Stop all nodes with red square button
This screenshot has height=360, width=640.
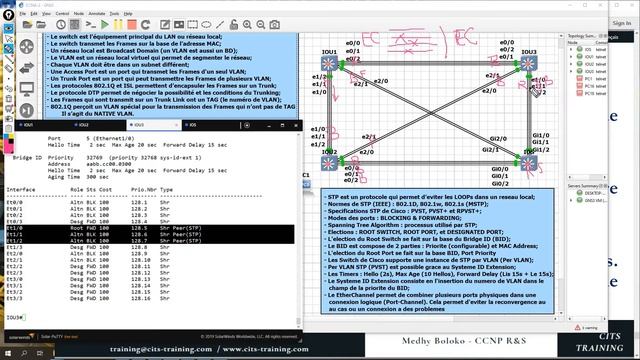[131, 25]
